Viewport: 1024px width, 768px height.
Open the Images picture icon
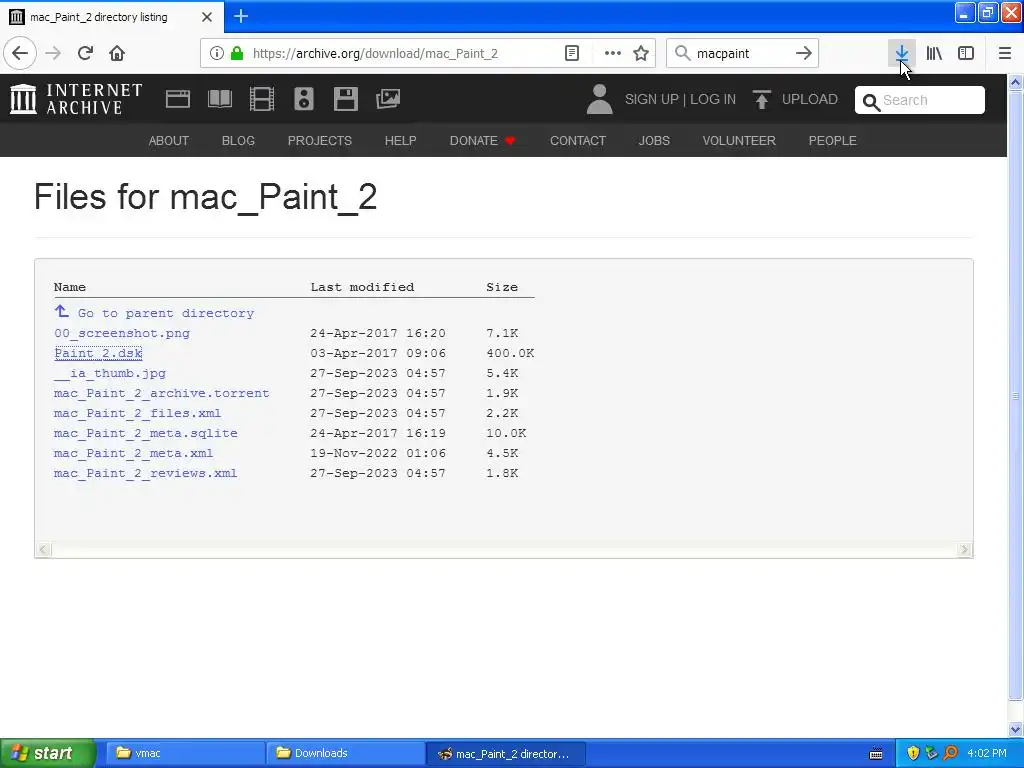[388, 99]
